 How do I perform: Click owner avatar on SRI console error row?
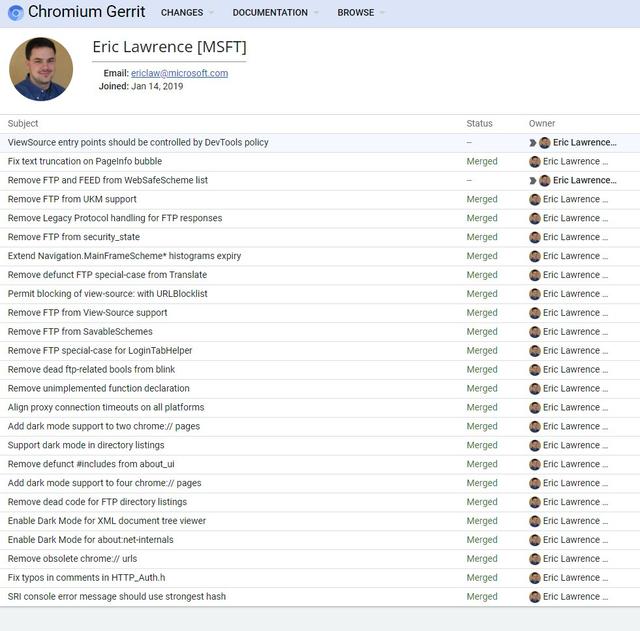point(535,597)
